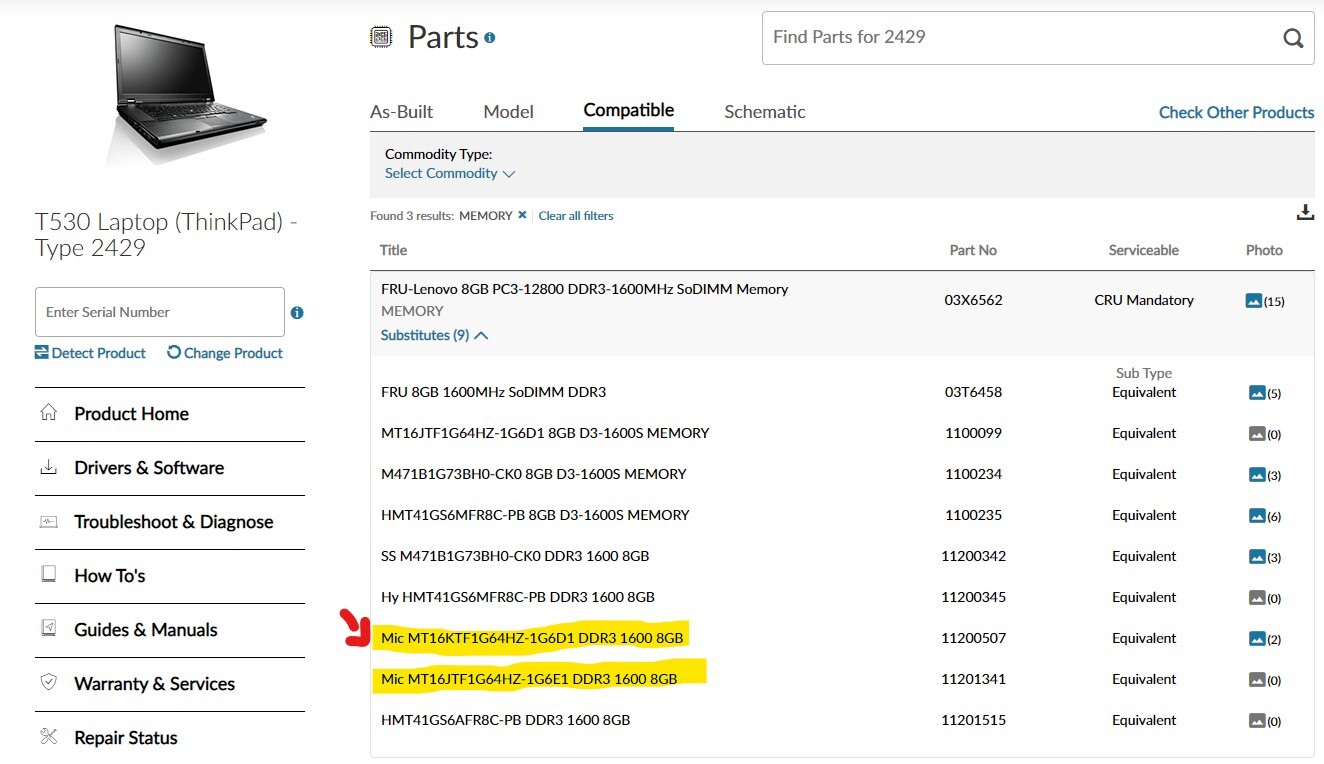Click the Title column header

(394, 250)
